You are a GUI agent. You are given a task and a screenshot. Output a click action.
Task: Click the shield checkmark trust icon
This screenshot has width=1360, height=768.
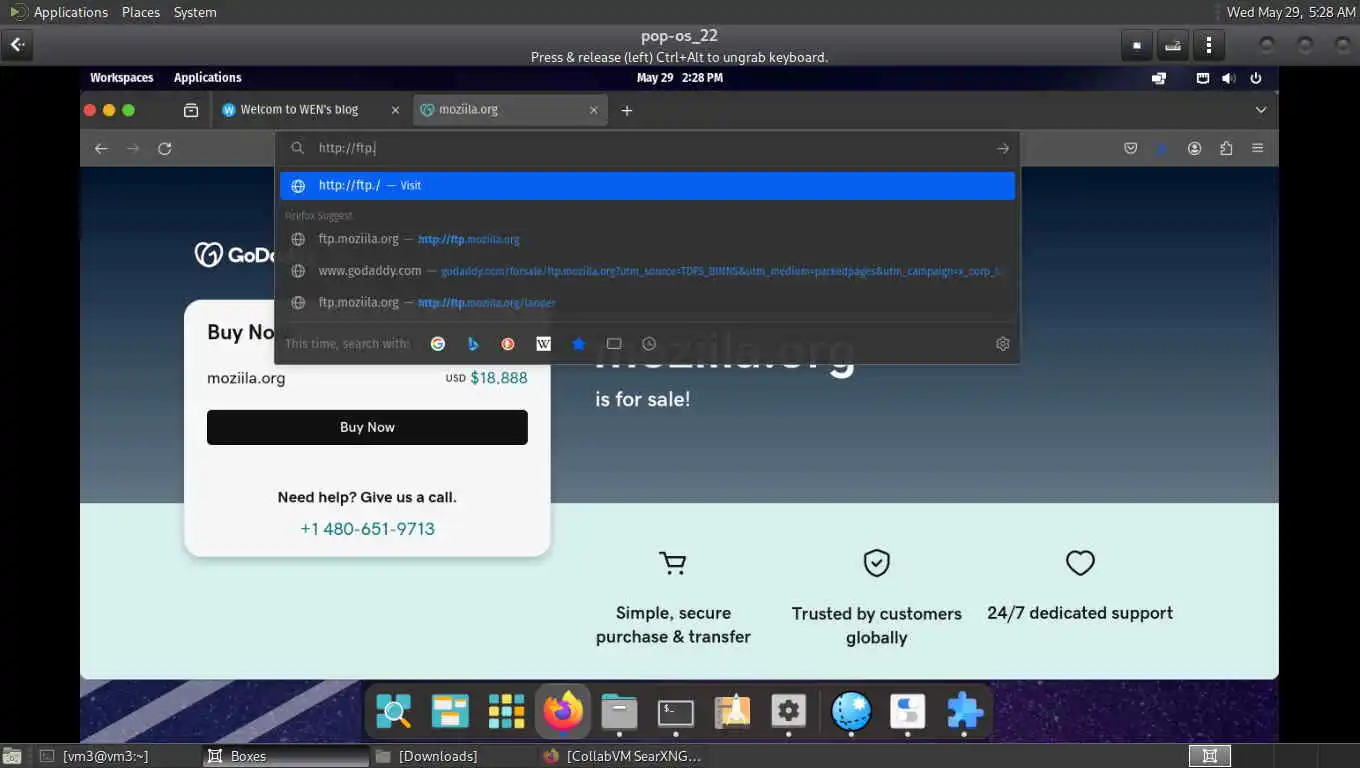point(876,563)
